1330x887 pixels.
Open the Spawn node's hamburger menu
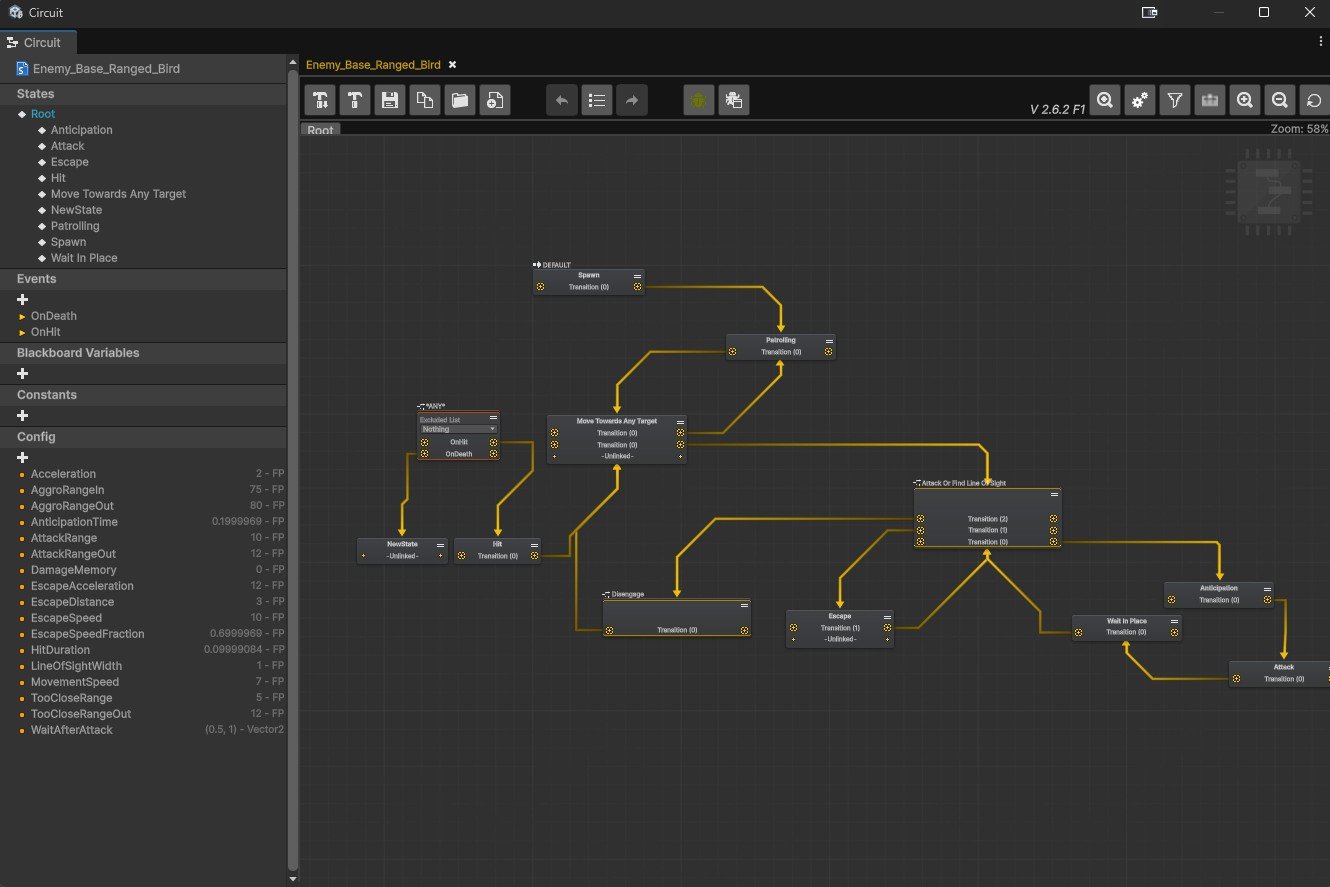[637, 275]
